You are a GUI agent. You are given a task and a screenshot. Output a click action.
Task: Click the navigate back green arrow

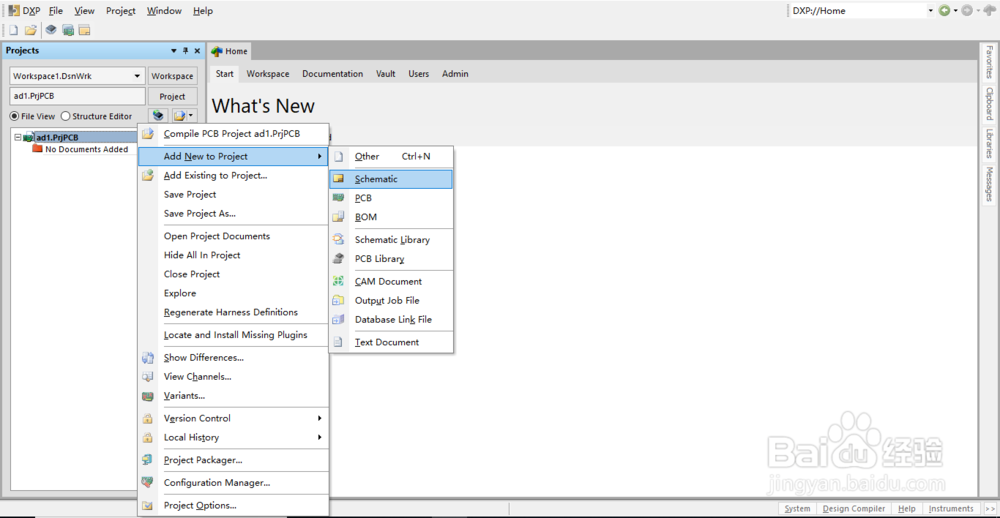tap(944, 11)
